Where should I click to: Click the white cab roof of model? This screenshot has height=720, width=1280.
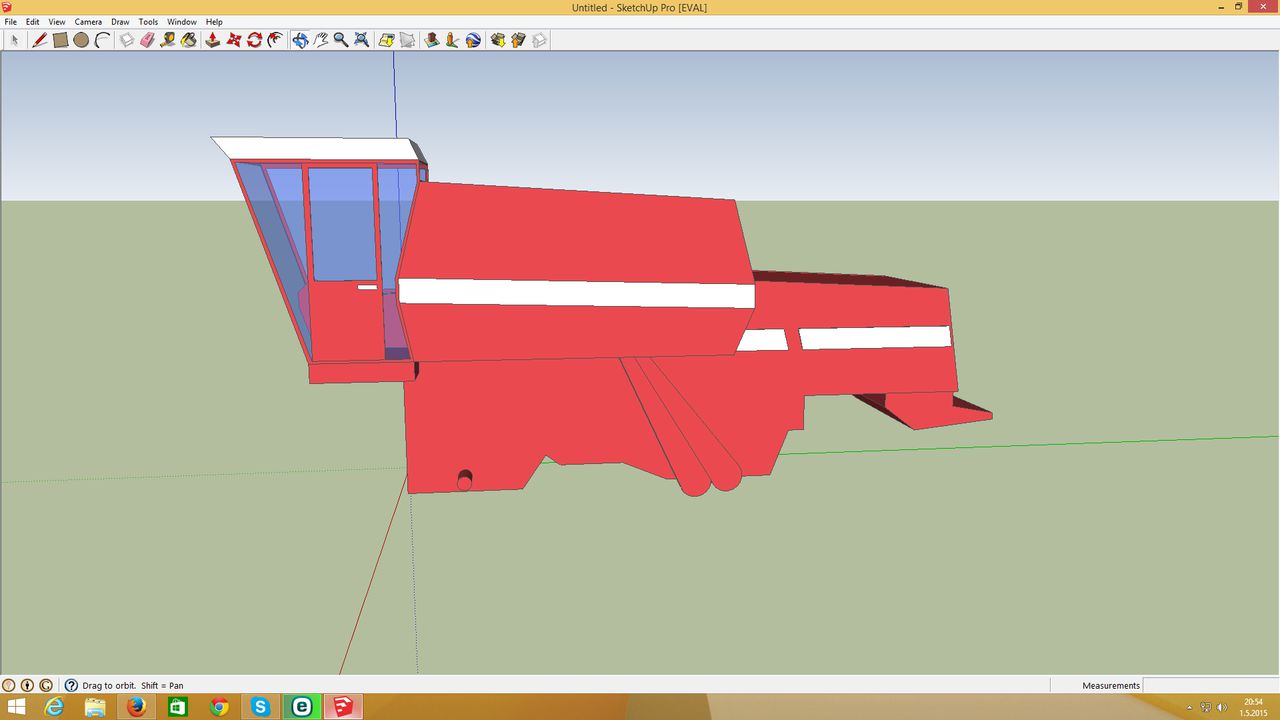[318, 148]
